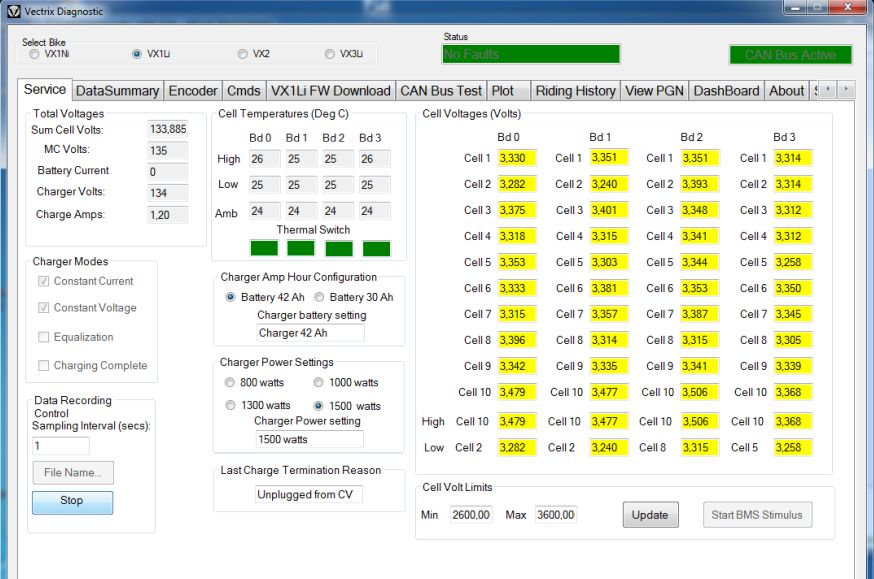The width and height of the screenshot is (874, 579).
Task: Go to the Riding History tab
Action: click(575, 91)
